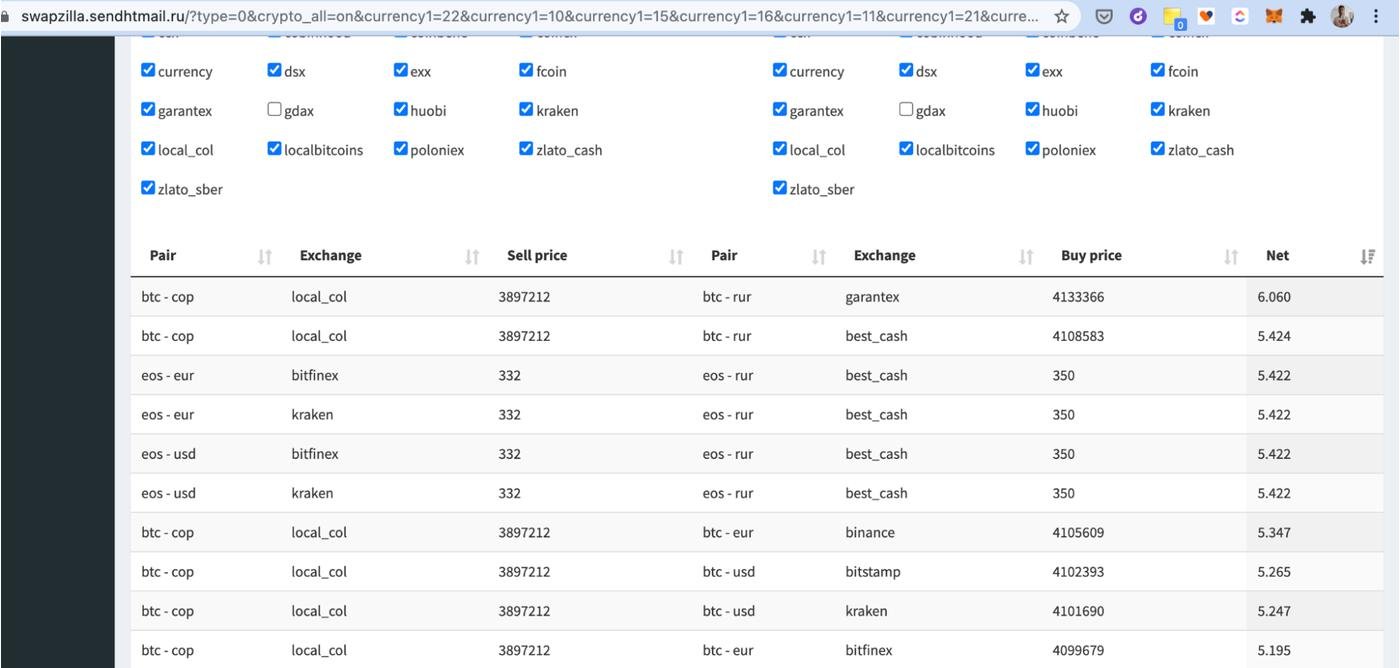Open Chrome's three-dot menu
Image resolution: width=1400 pixels, height=668 pixels.
click(1376, 16)
